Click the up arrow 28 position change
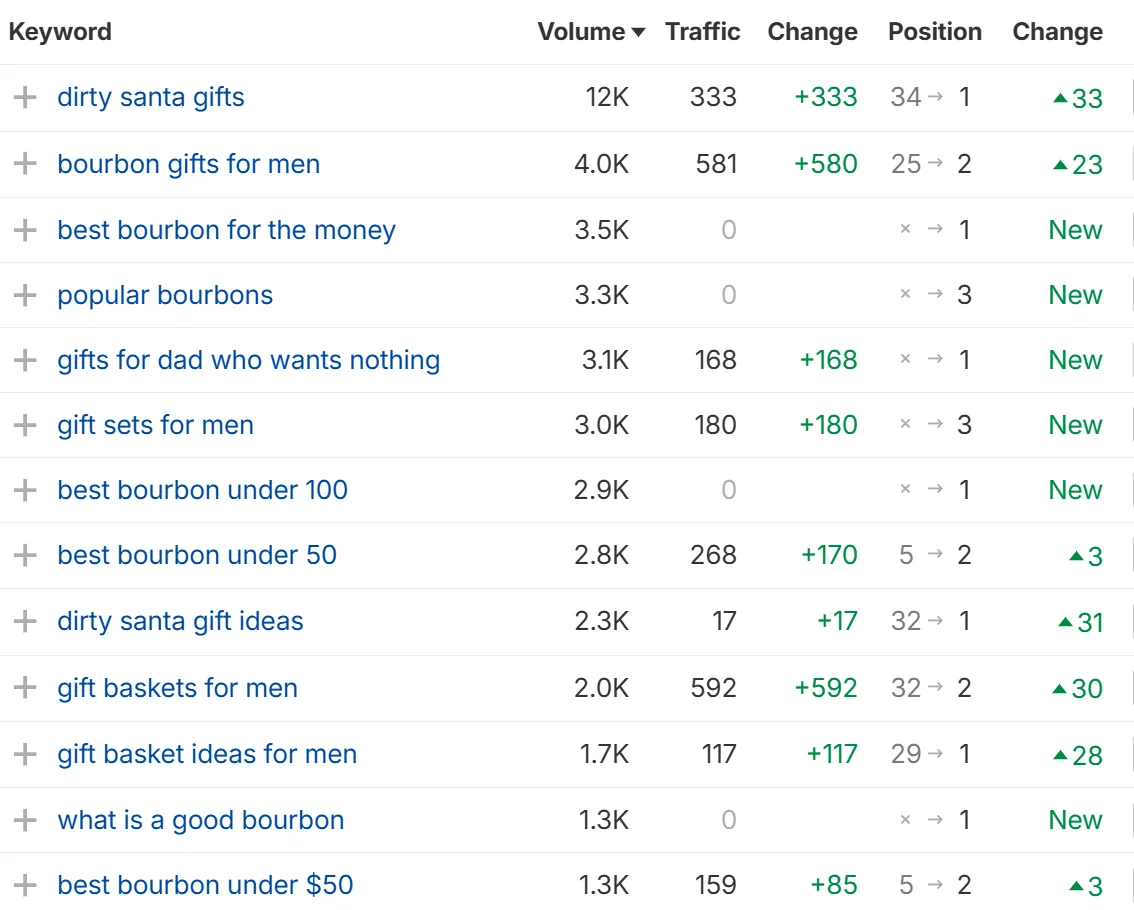Viewport: 1134px width, 910px height. [1078, 756]
